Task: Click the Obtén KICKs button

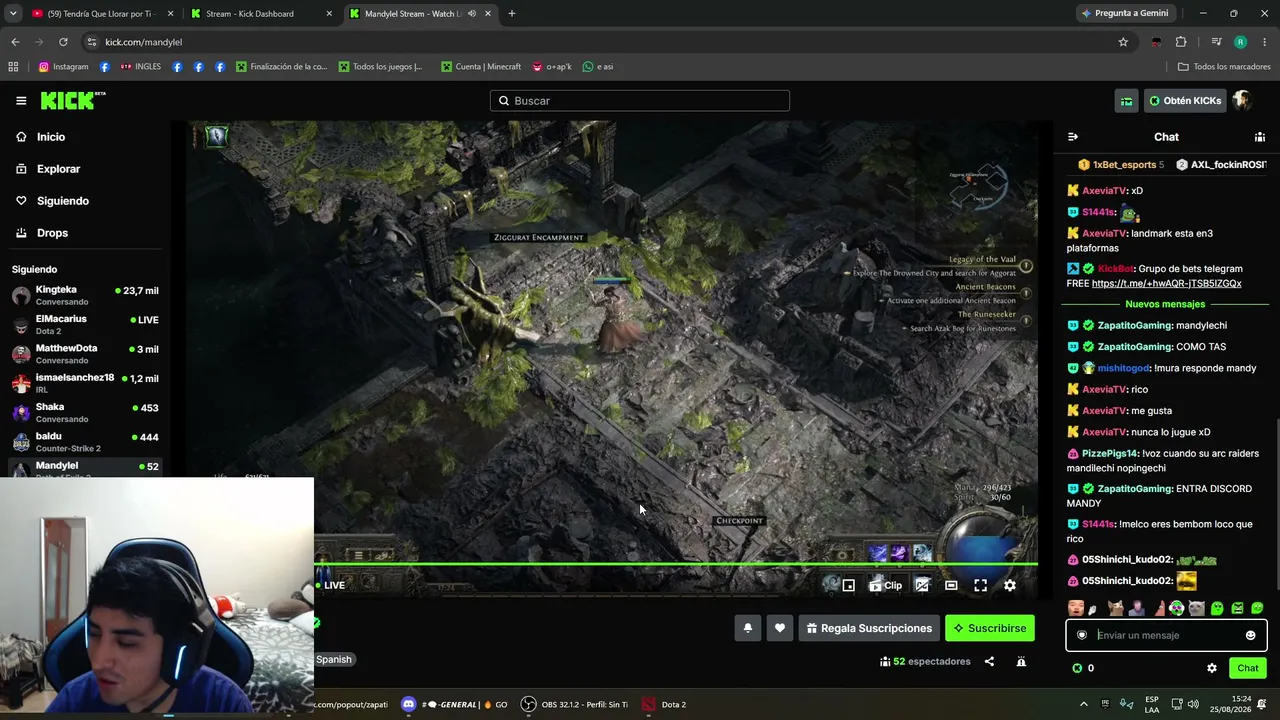Action: click(1185, 101)
